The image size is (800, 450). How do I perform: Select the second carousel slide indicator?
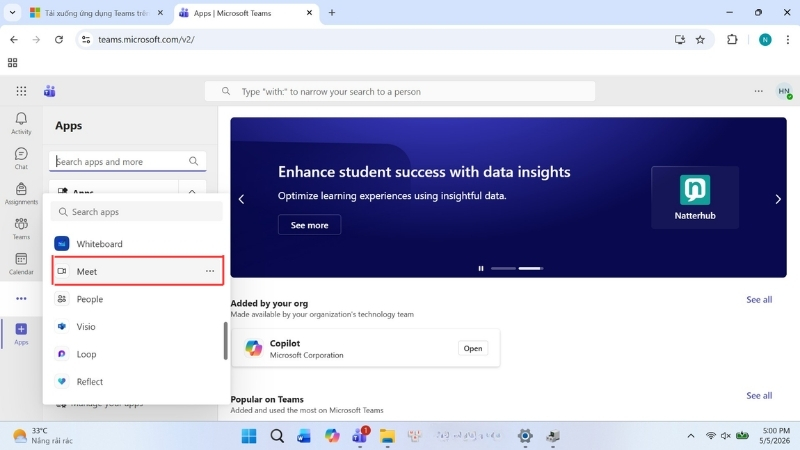coord(531,268)
